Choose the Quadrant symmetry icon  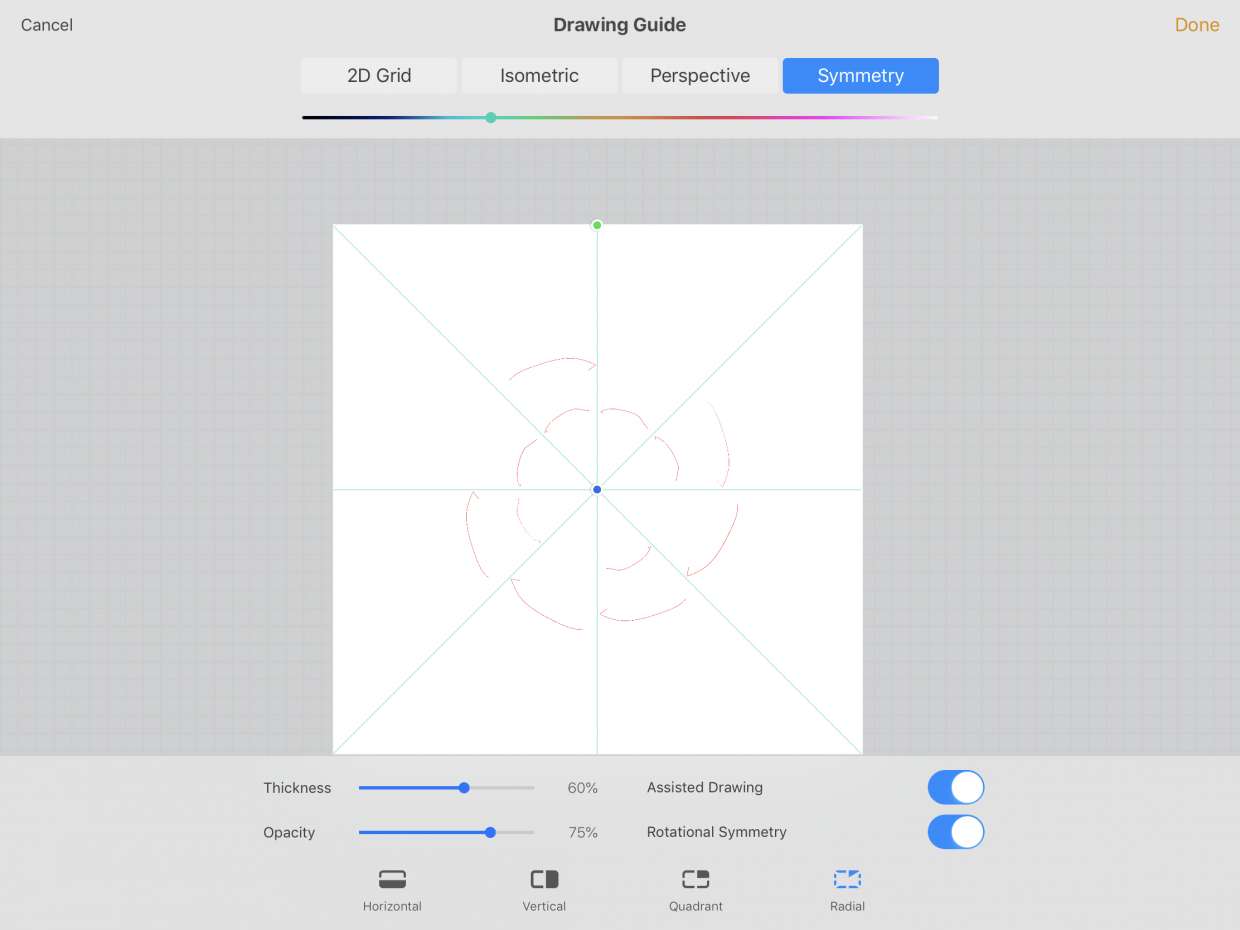pos(696,880)
